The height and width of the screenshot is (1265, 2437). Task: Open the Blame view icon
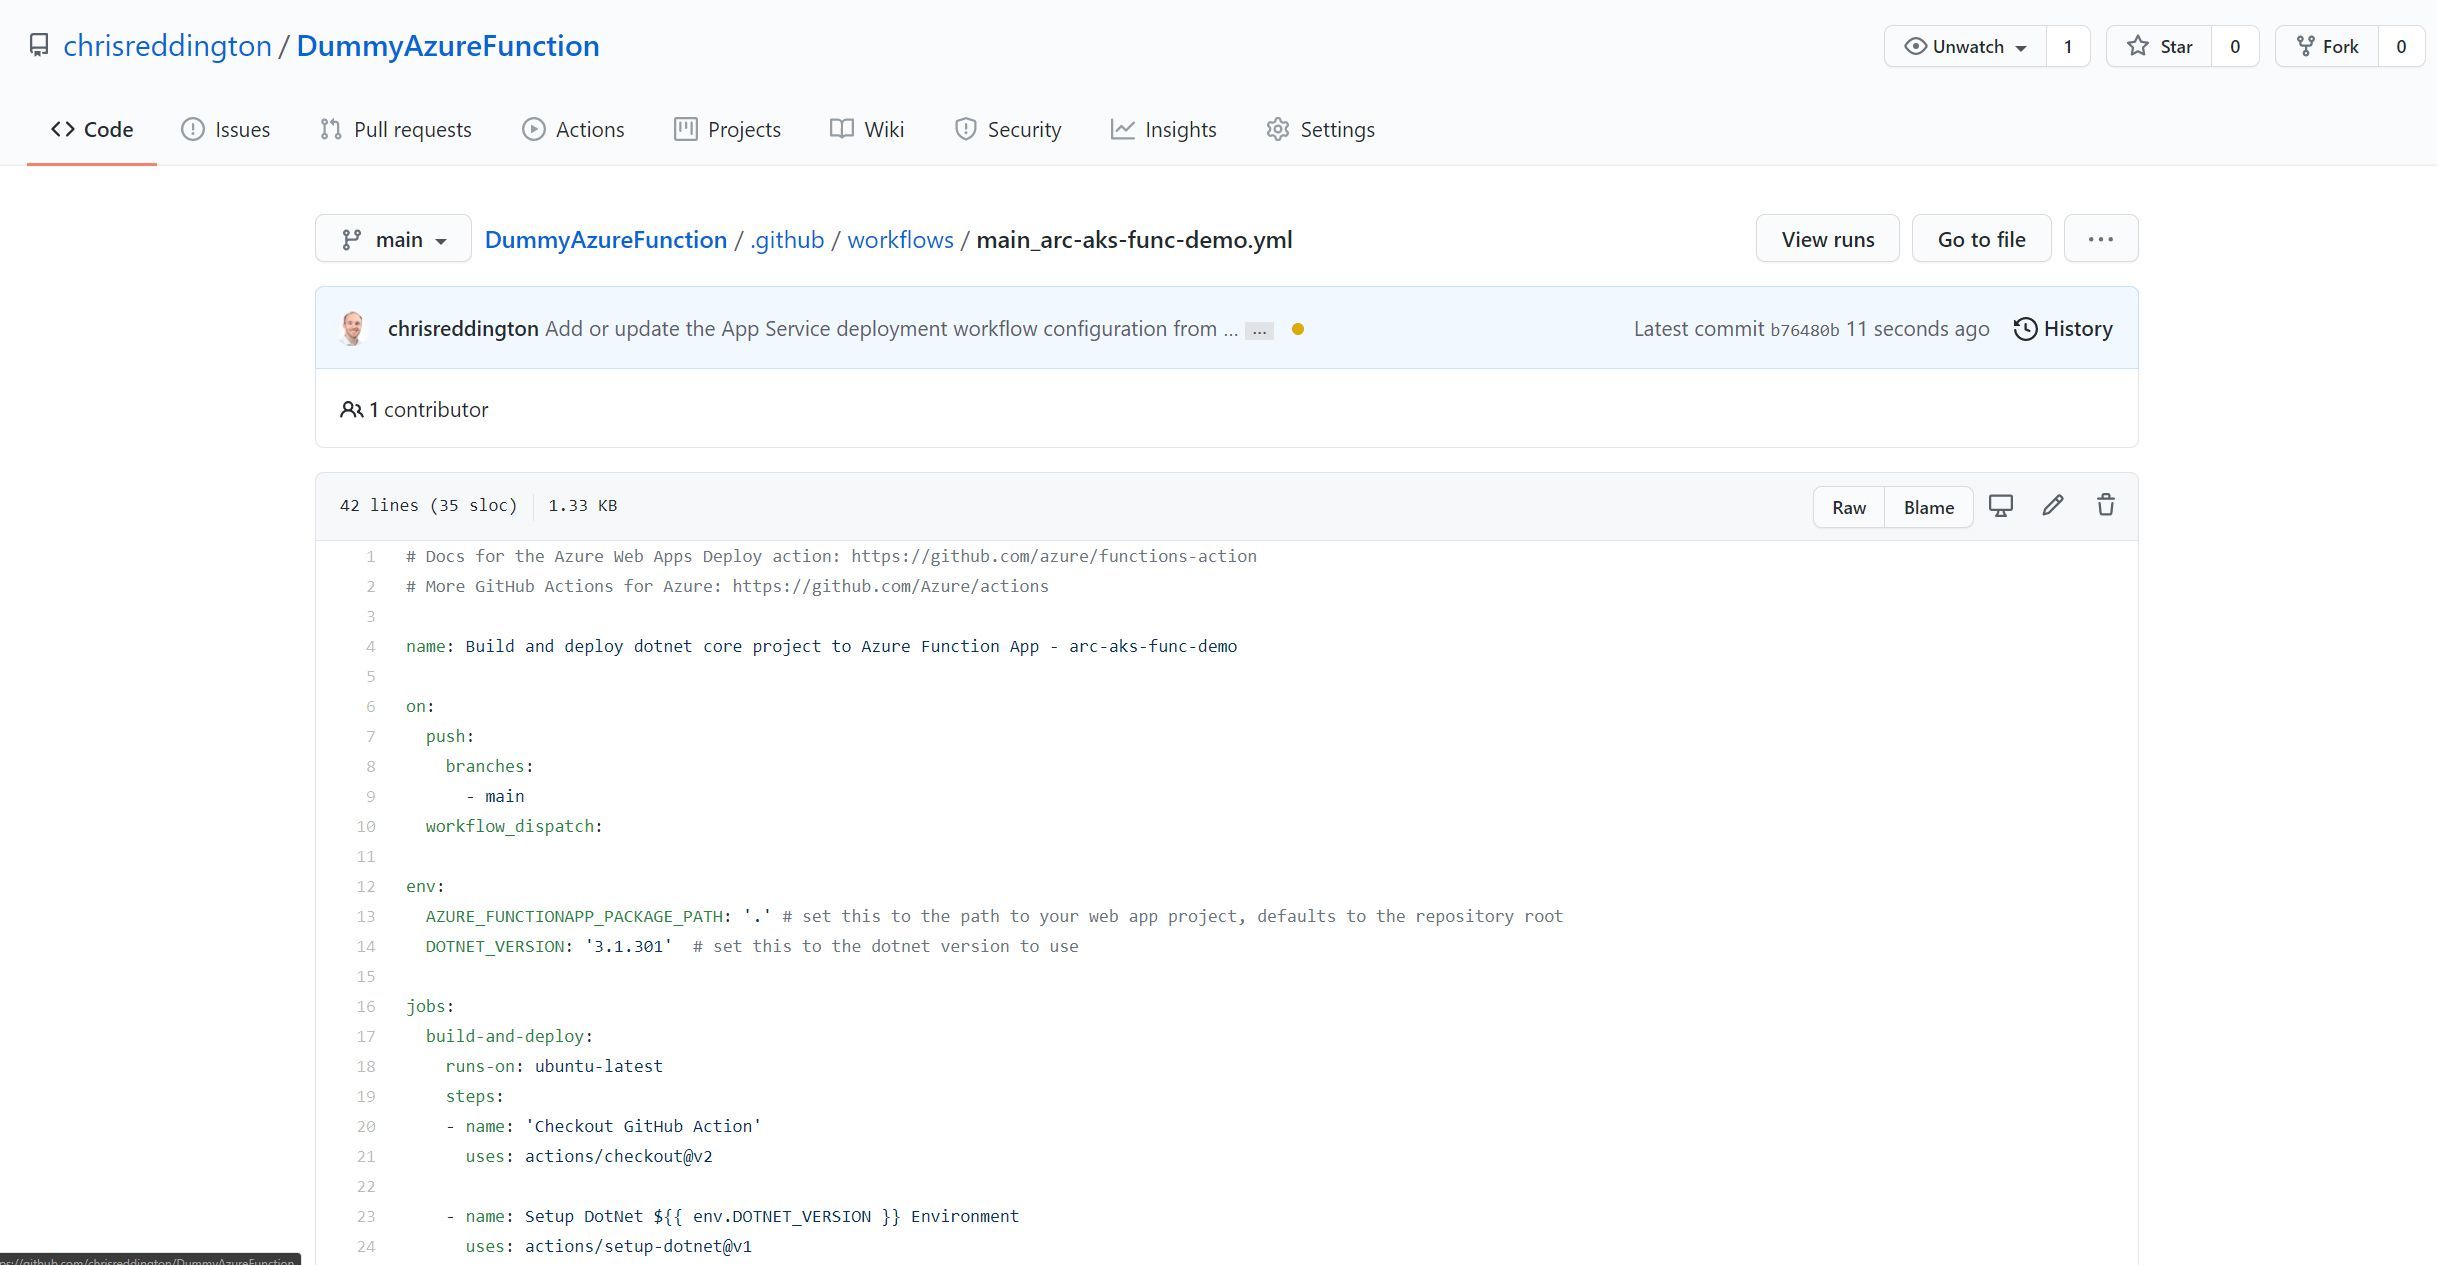tap(1929, 506)
